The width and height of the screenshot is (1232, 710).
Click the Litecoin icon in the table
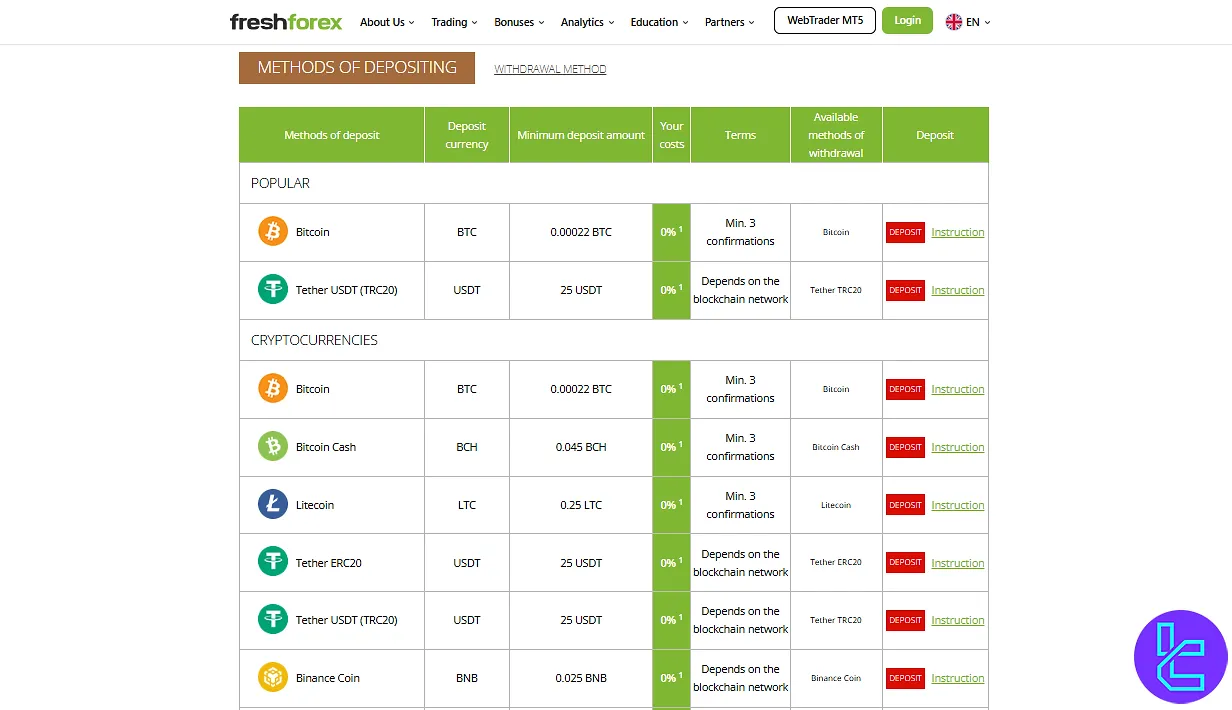(272, 505)
